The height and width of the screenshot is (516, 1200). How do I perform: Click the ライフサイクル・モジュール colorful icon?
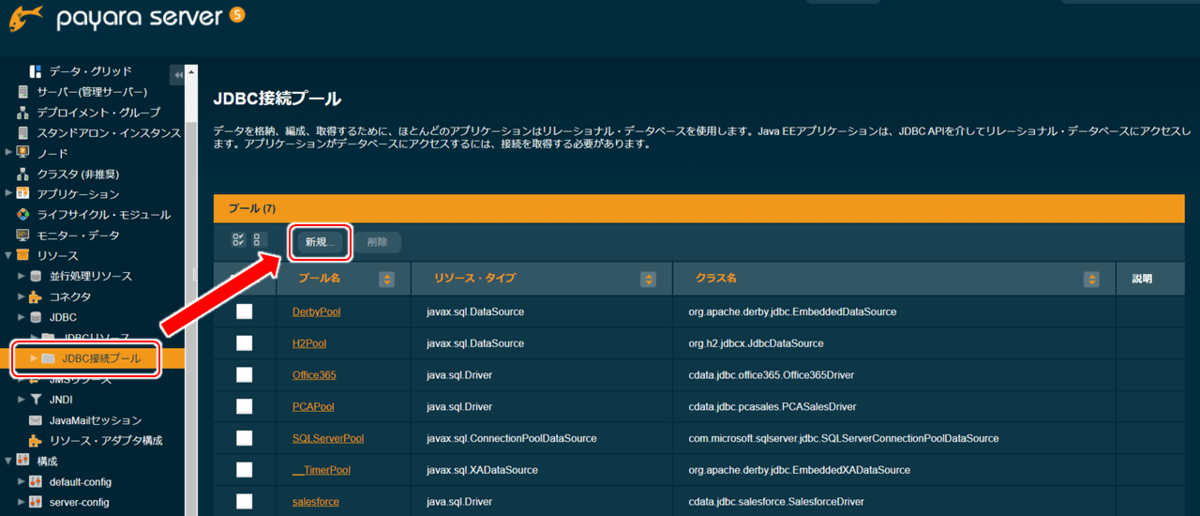[x=23, y=214]
